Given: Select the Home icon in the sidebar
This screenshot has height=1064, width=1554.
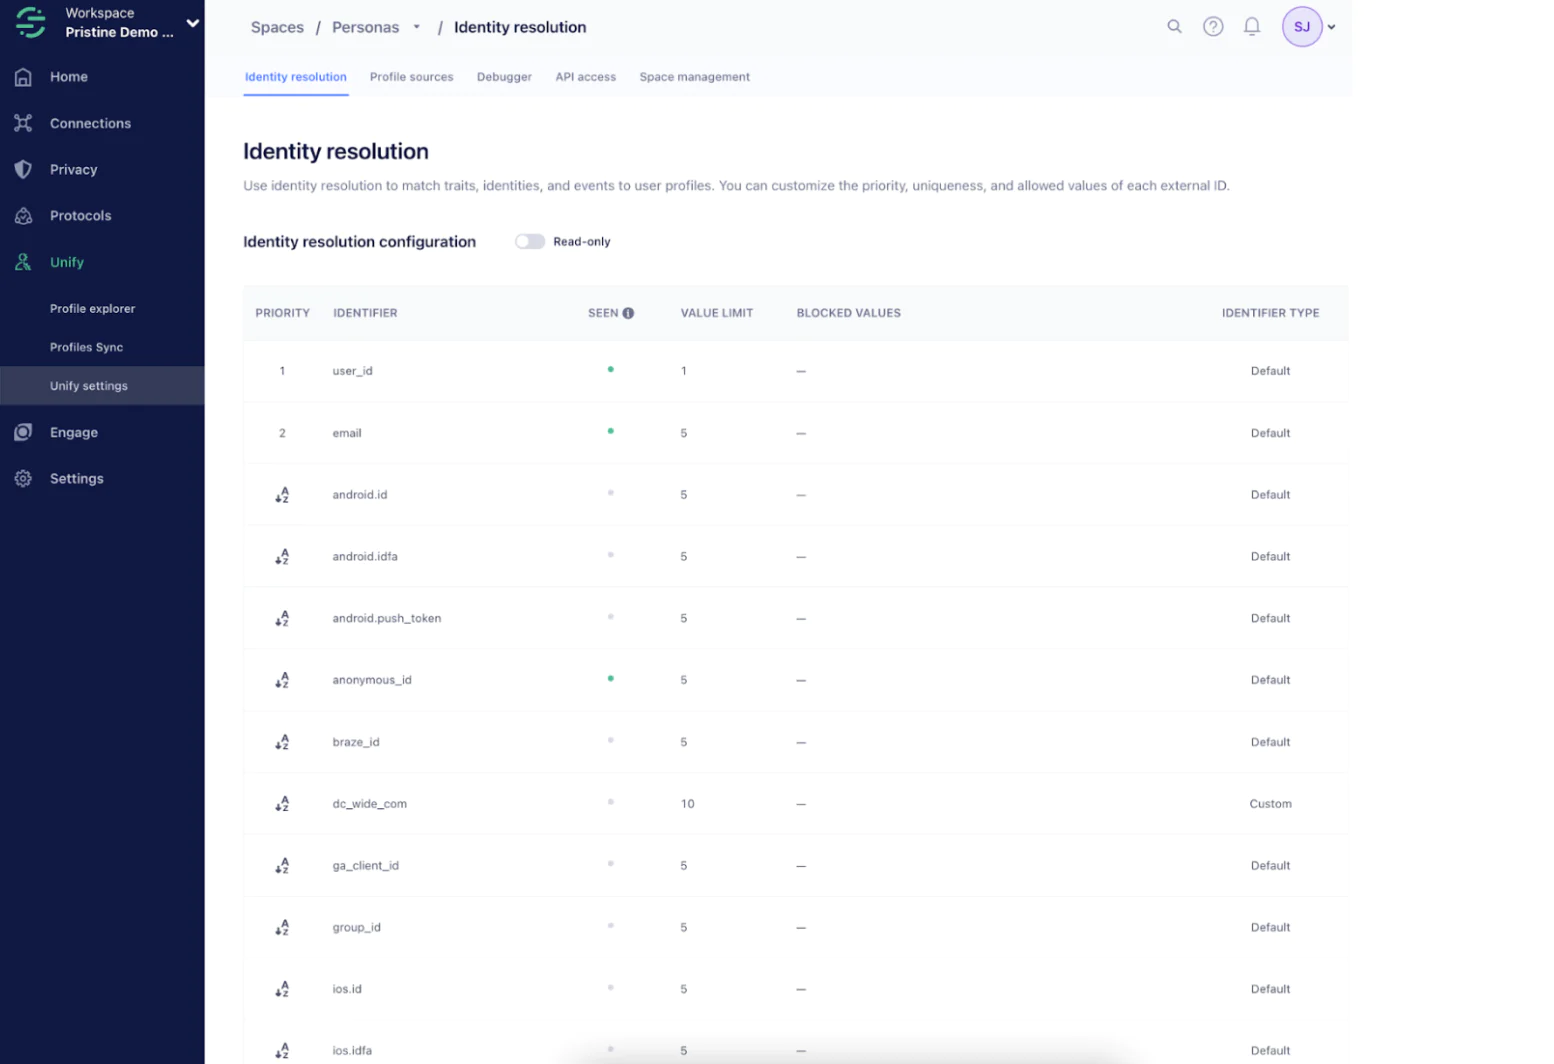Looking at the screenshot, I should click(22, 76).
